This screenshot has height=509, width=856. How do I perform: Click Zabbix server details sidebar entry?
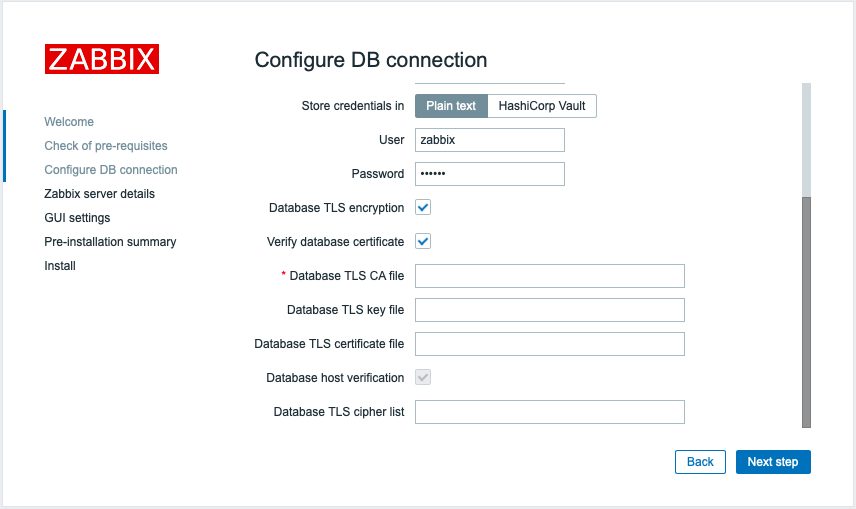pyautogui.click(x=99, y=194)
